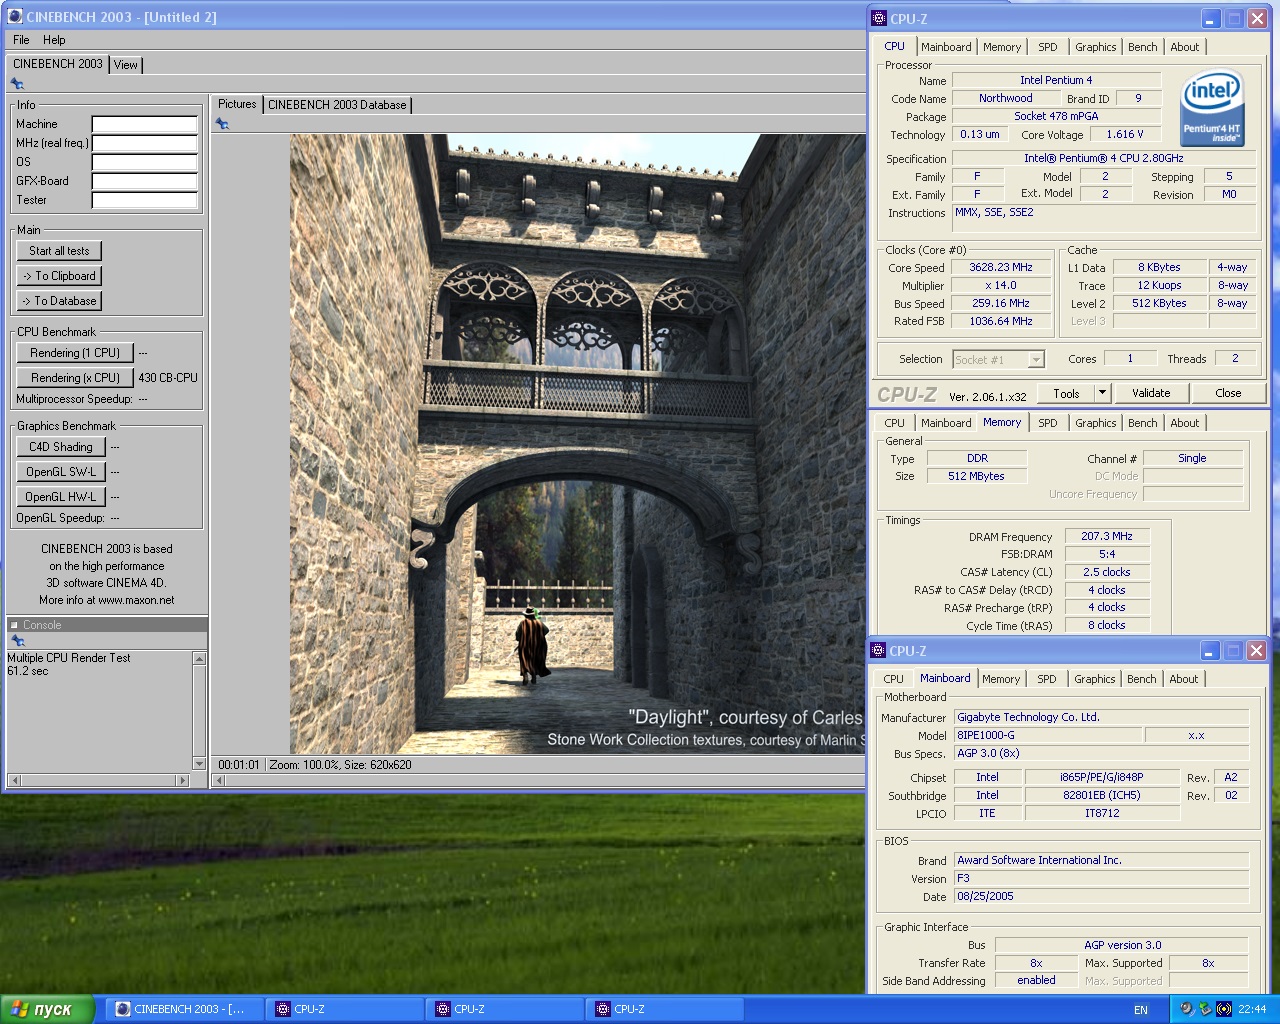The height and width of the screenshot is (1024, 1280).
Task: Run OpenGL HW-L benchmark
Action: click(61, 497)
